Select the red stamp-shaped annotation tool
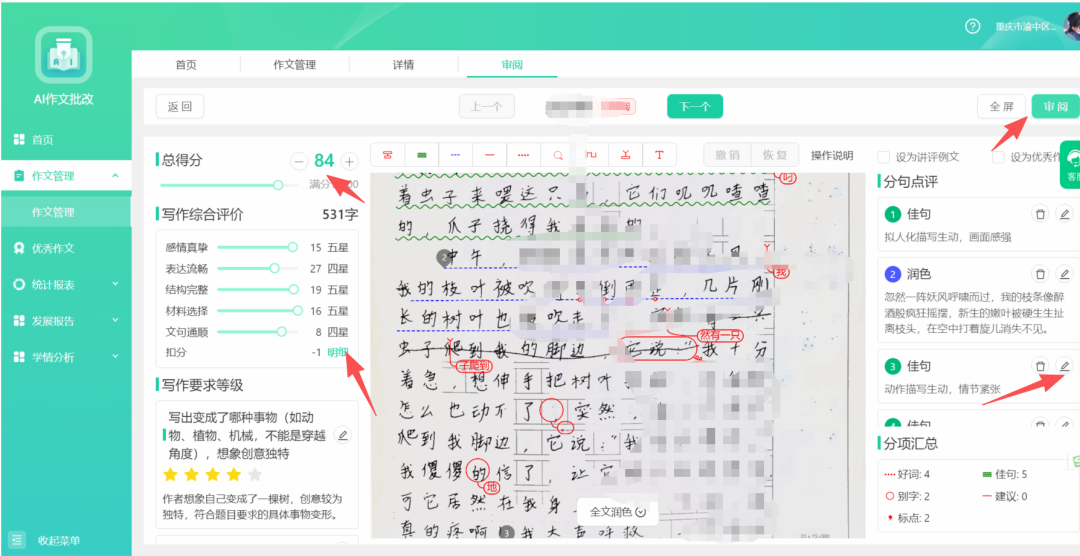This screenshot has height=556, width=1080. pos(625,155)
